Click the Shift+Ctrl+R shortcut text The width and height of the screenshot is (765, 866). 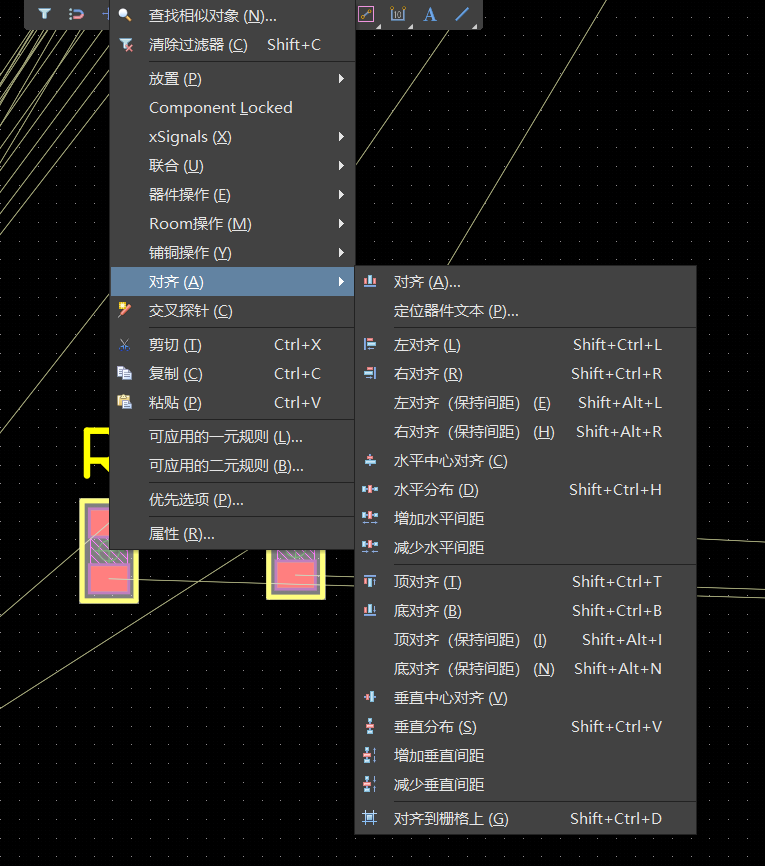pyautogui.click(x=616, y=373)
